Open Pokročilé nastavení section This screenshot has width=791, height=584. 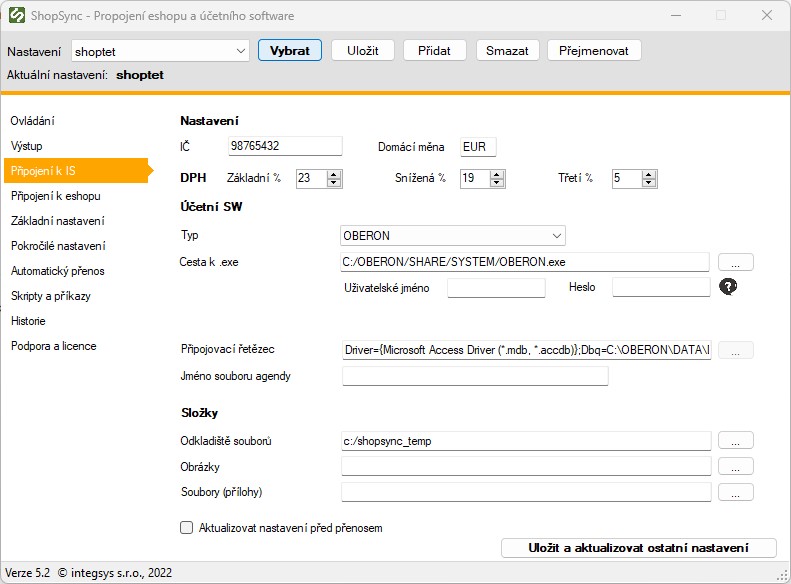click(59, 246)
